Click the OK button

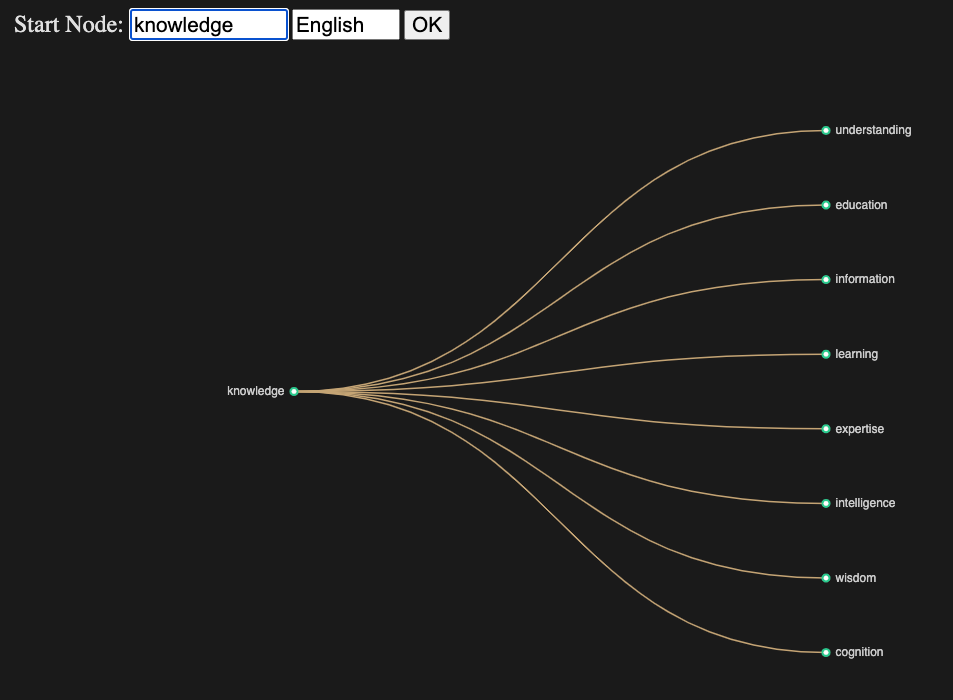427,25
